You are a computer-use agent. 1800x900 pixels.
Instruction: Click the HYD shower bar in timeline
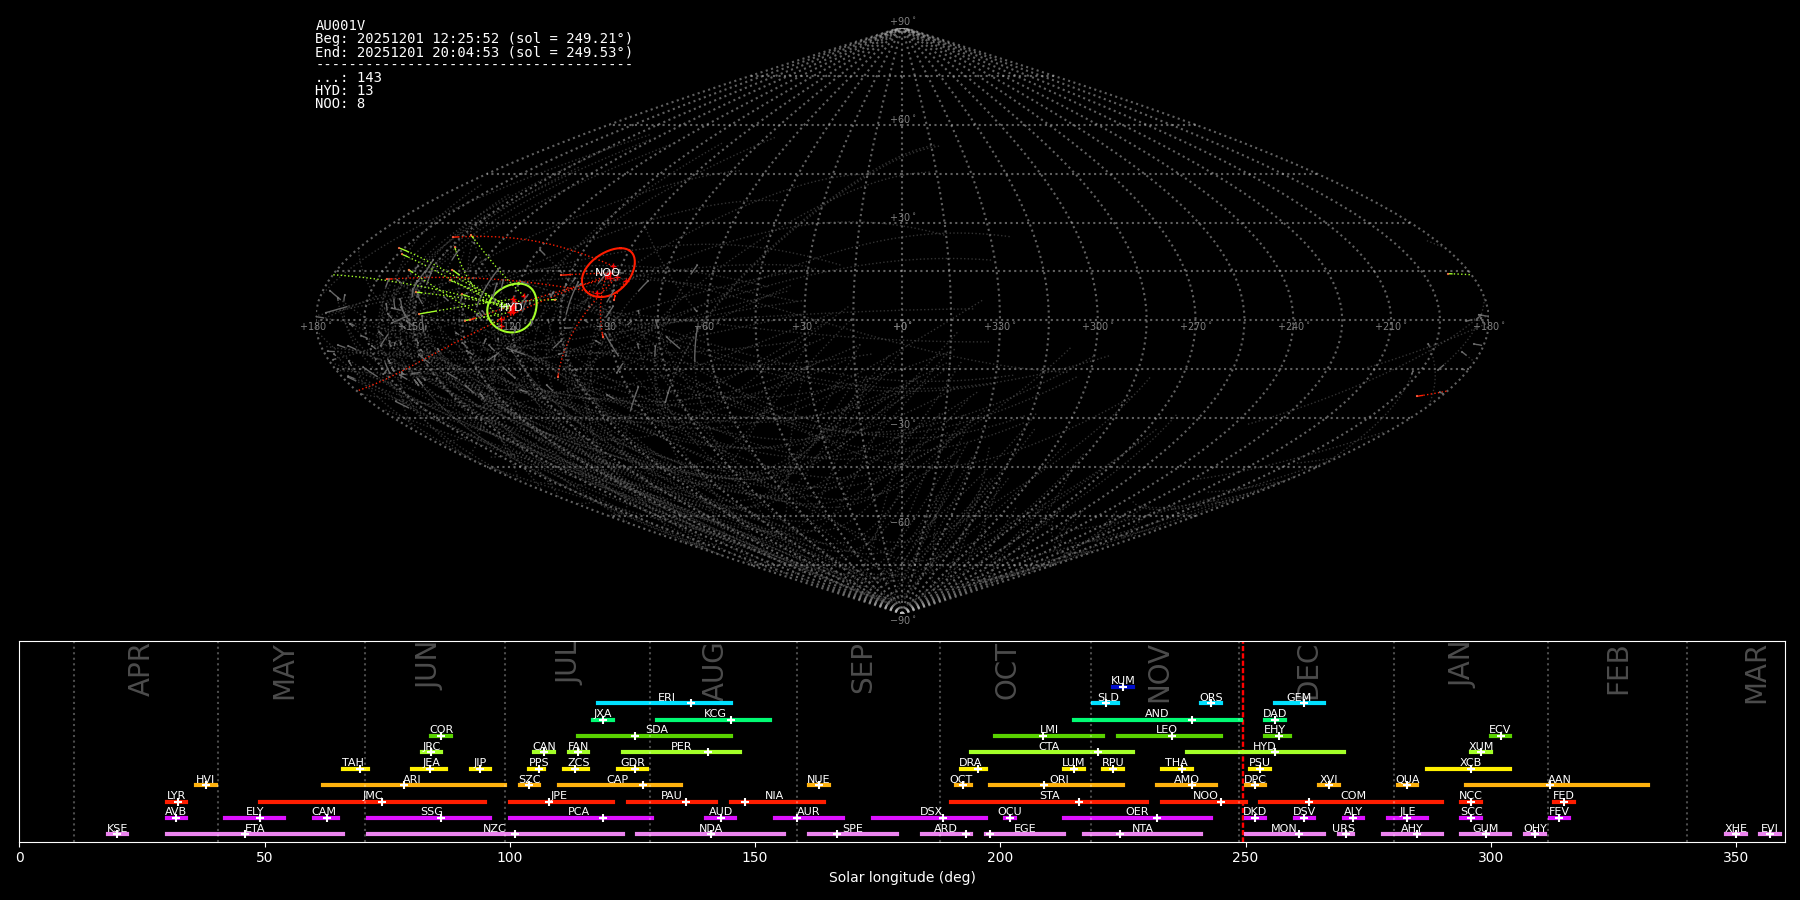(1265, 752)
